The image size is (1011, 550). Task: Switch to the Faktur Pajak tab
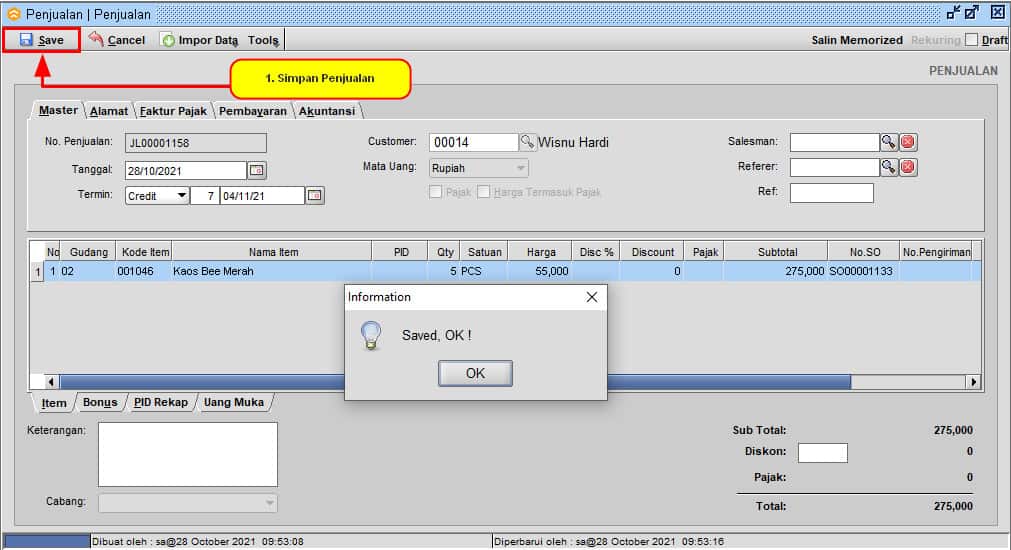pos(173,111)
